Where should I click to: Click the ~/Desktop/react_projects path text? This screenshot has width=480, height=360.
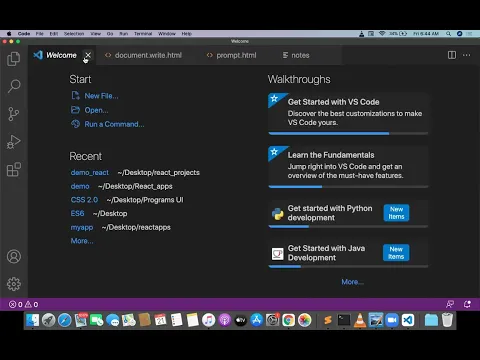point(159,172)
